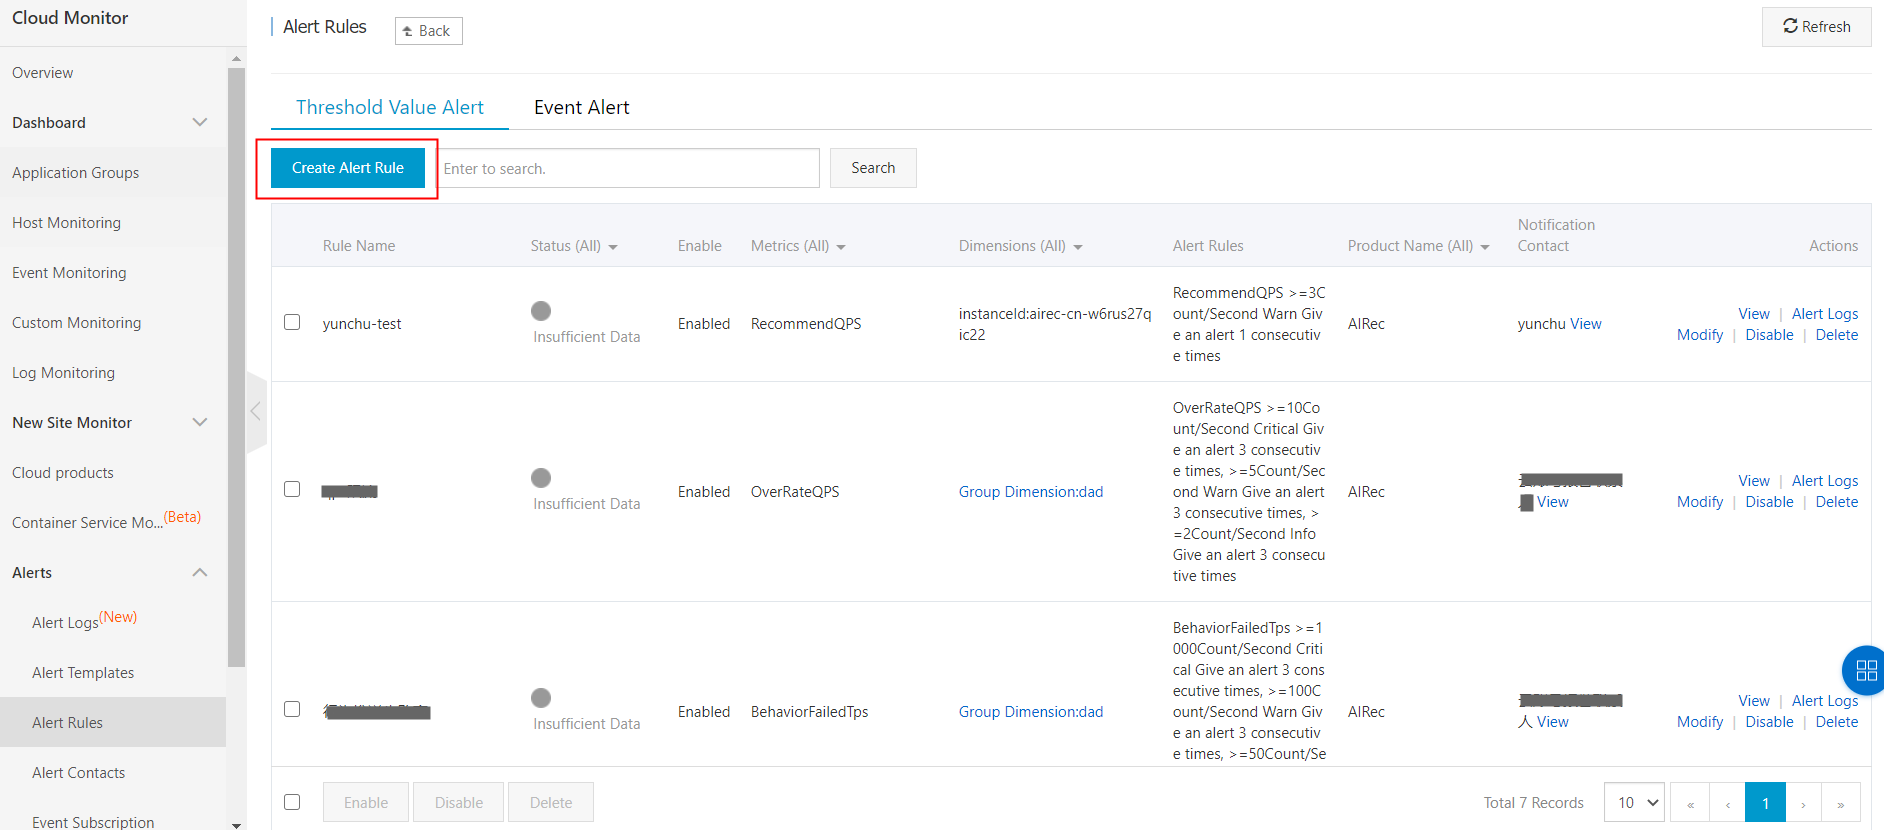Select the OverRateQPS rule checkbox
The width and height of the screenshot is (1884, 830).
[x=292, y=489]
